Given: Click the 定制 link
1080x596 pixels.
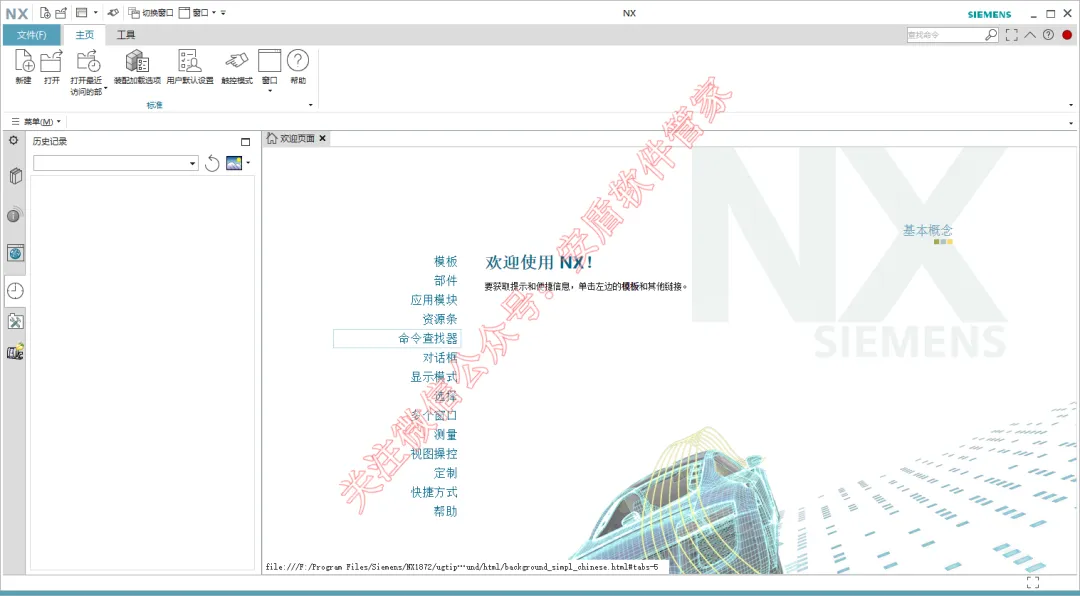Looking at the screenshot, I should coord(446,473).
